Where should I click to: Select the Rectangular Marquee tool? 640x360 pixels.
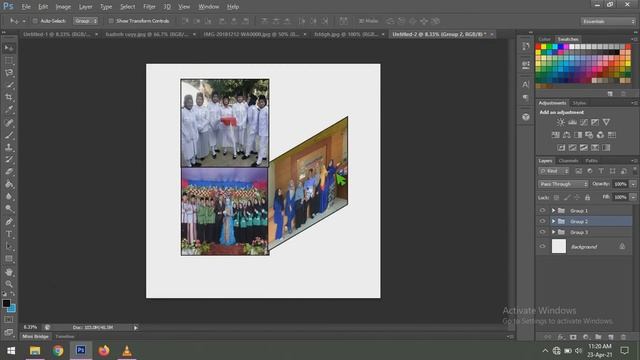[9, 60]
